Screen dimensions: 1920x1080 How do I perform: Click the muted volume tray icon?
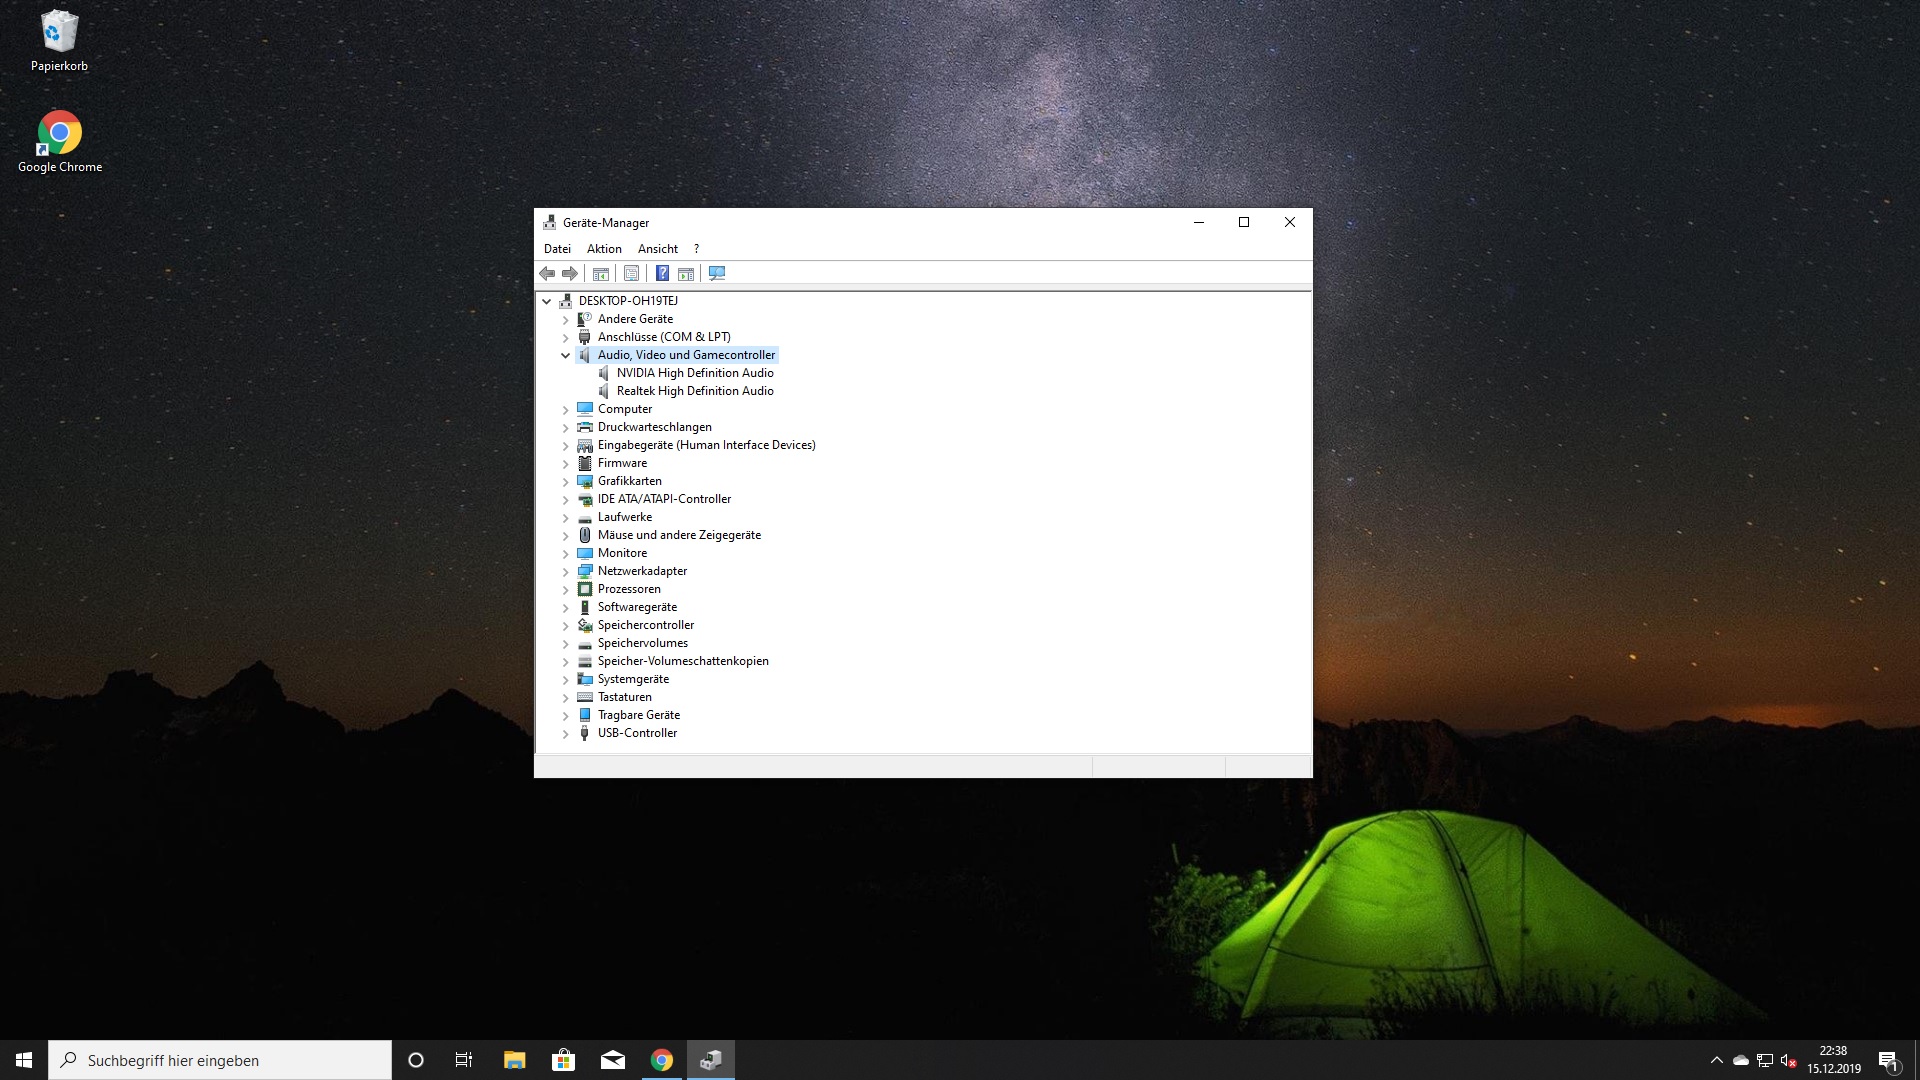(x=1789, y=1060)
